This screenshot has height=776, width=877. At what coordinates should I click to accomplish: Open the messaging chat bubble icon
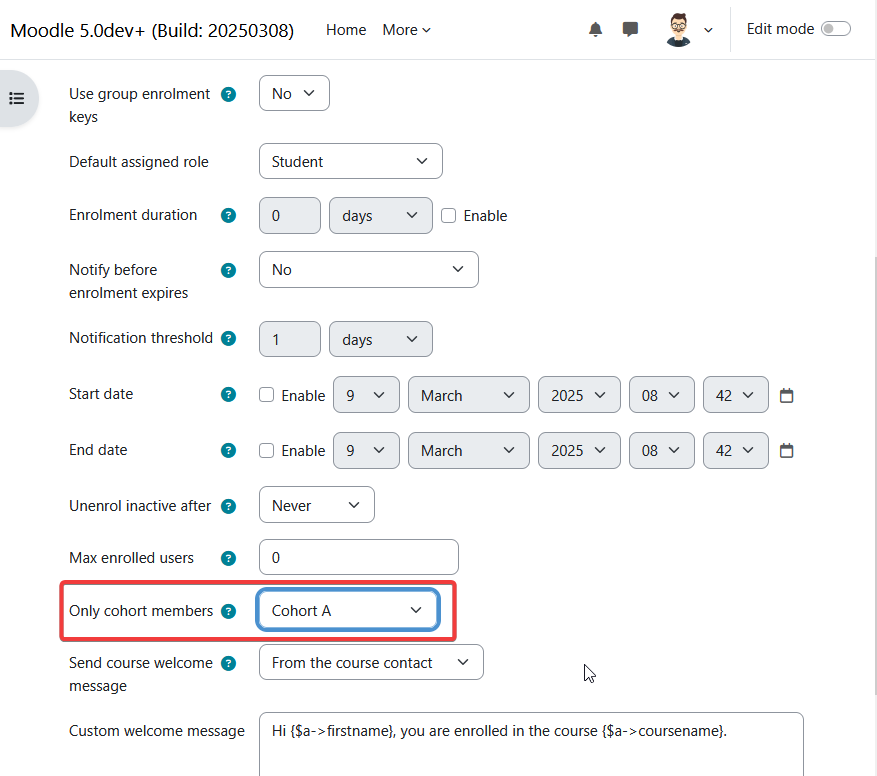pyautogui.click(x=630, y=29)
